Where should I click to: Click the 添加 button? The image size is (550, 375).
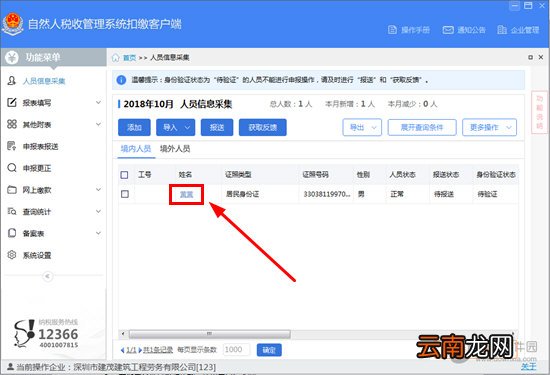click(x=134, y=127)
